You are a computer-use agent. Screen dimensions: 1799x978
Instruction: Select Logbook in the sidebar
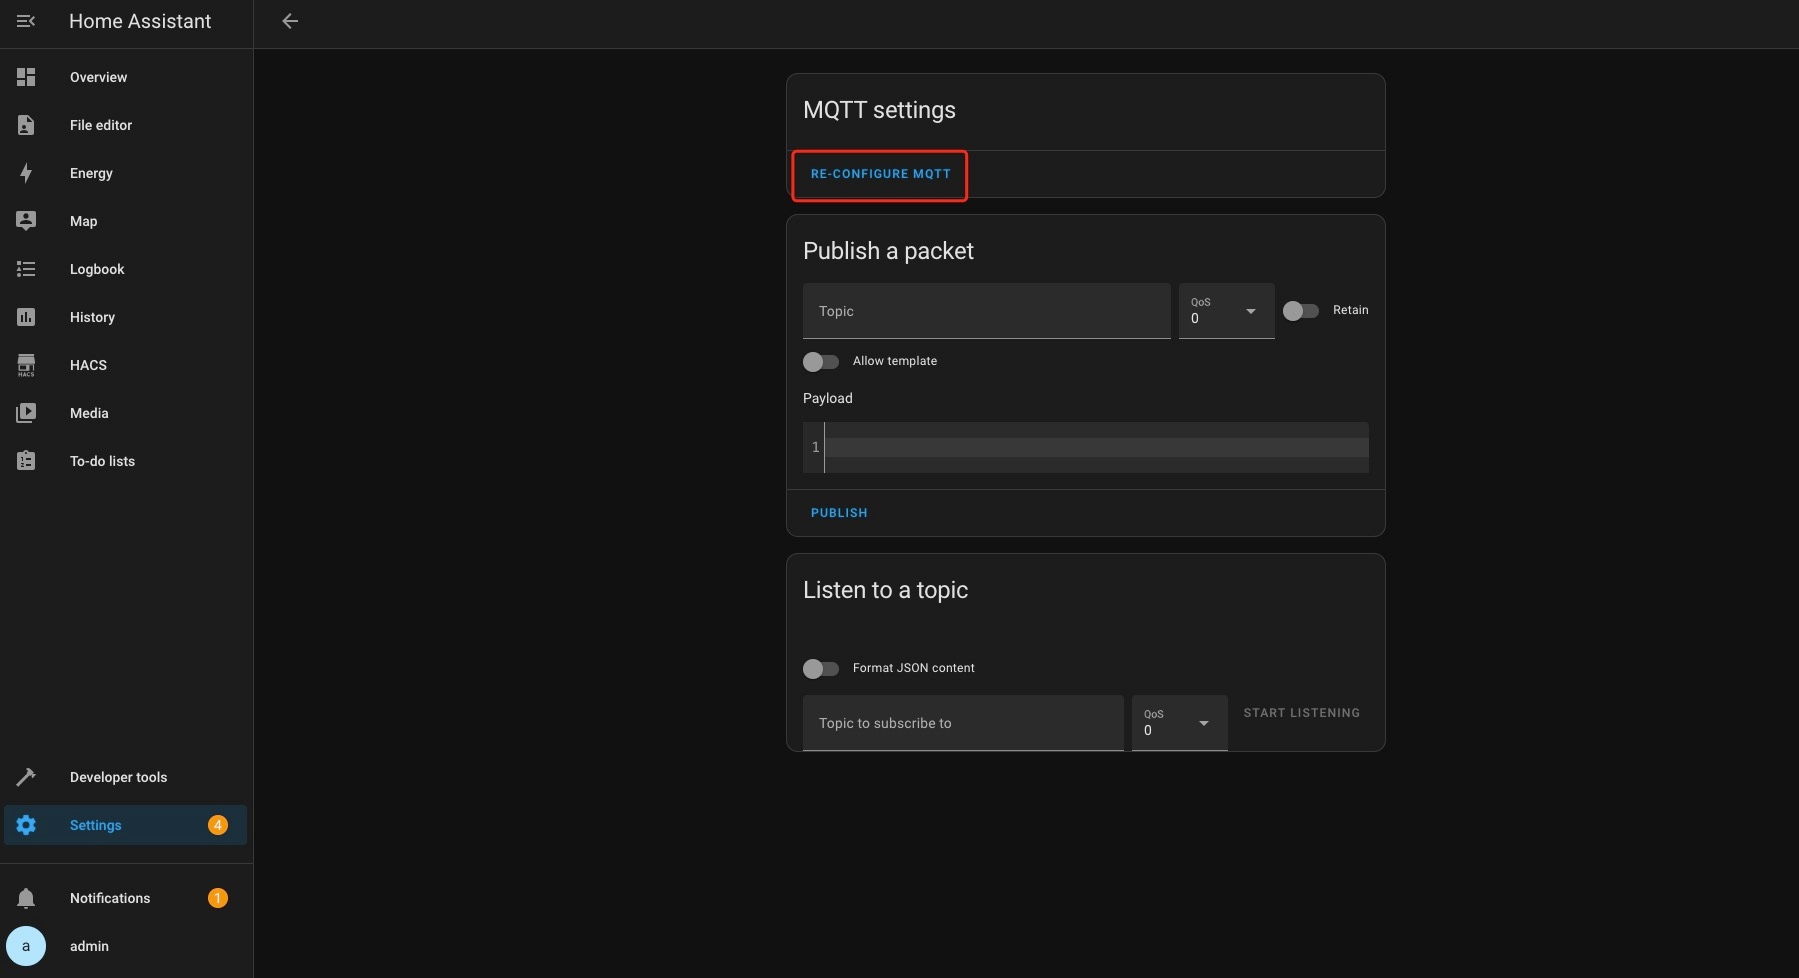point(97,269)
